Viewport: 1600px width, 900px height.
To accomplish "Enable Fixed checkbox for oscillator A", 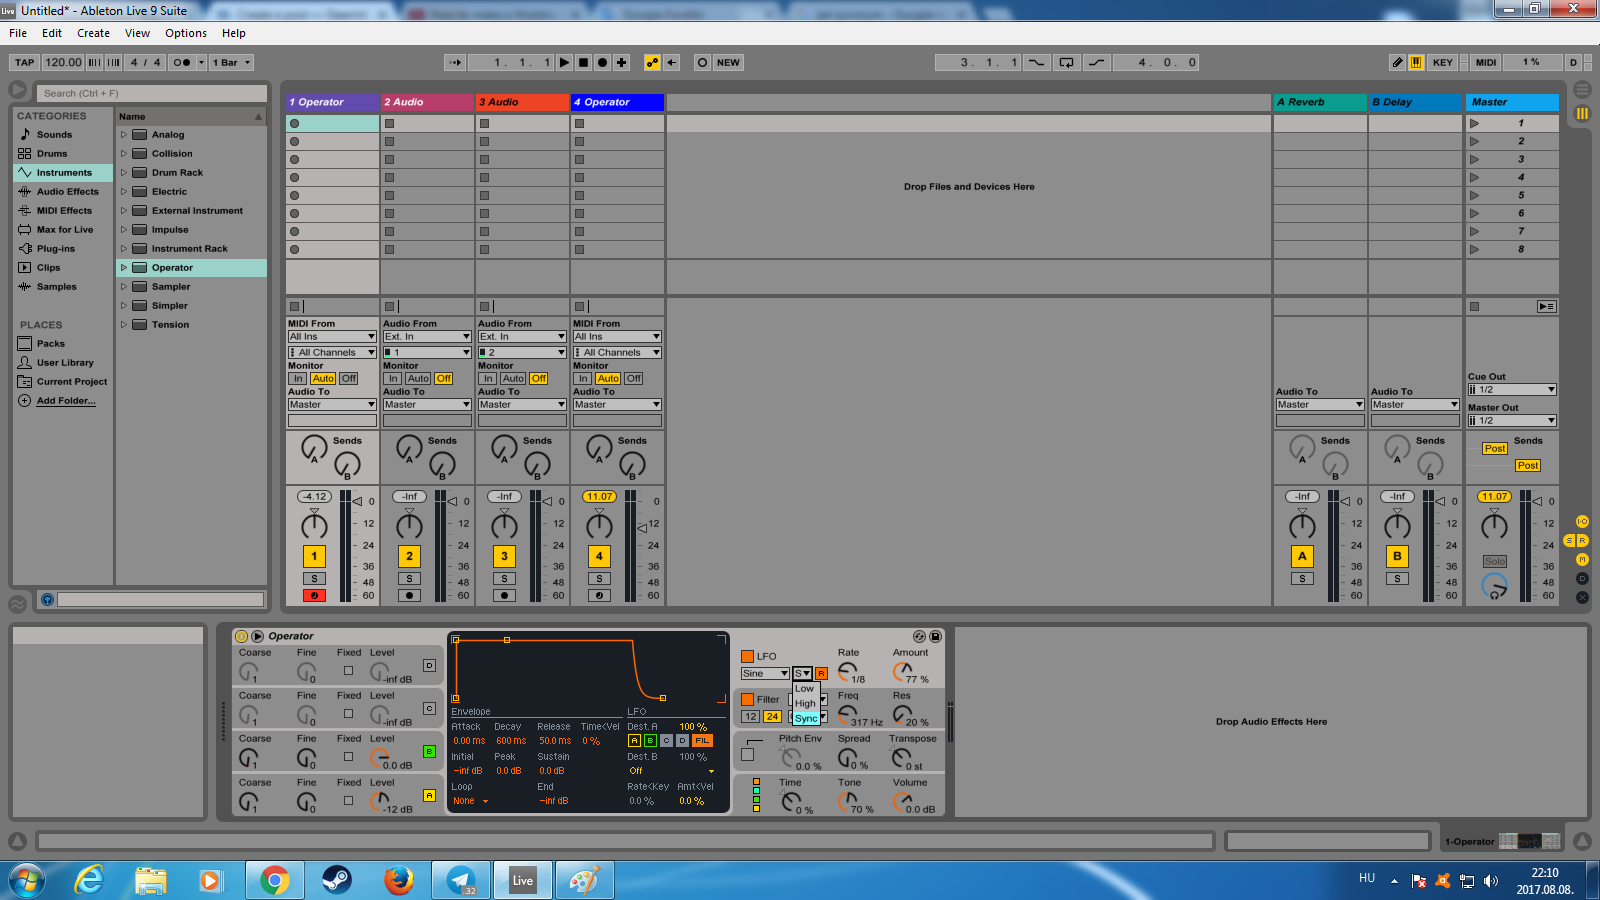I will [x=348, y=801].
